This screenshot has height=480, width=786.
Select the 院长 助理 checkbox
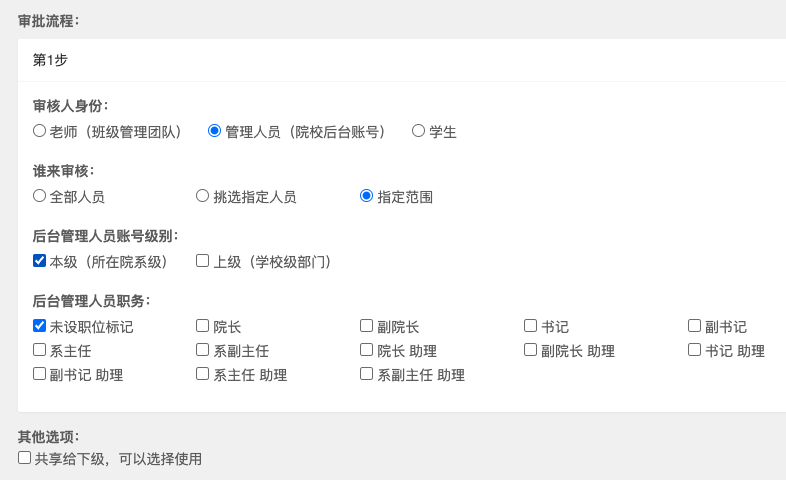pyautogui.click(x=367, y=350)
